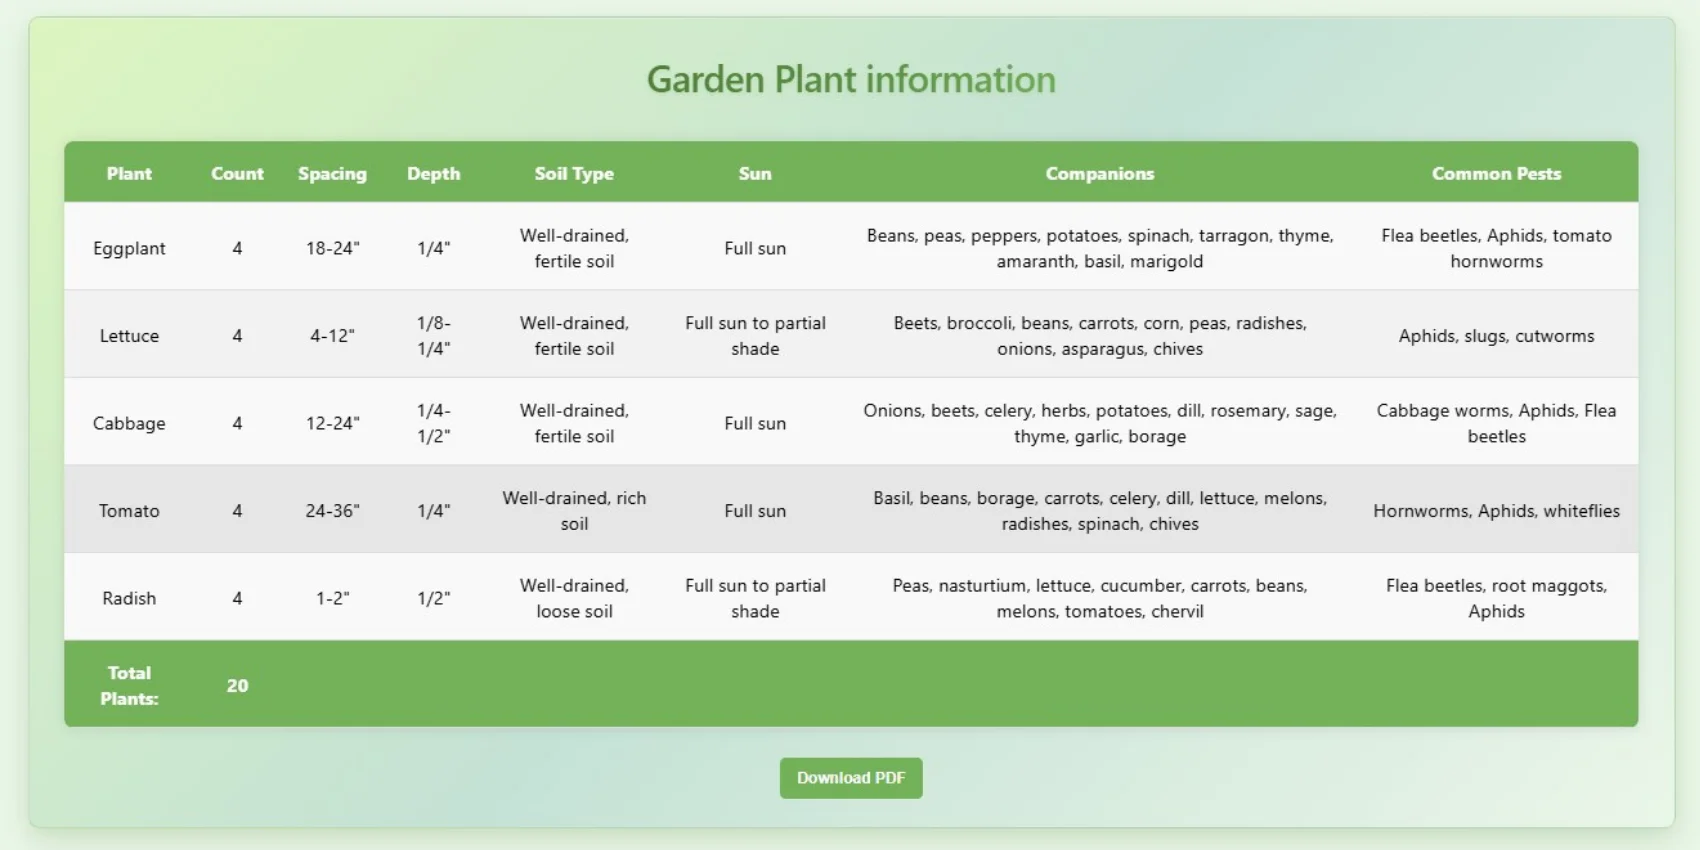Click the 1/4" depth value in Eggplant row

tap(433, 248)
